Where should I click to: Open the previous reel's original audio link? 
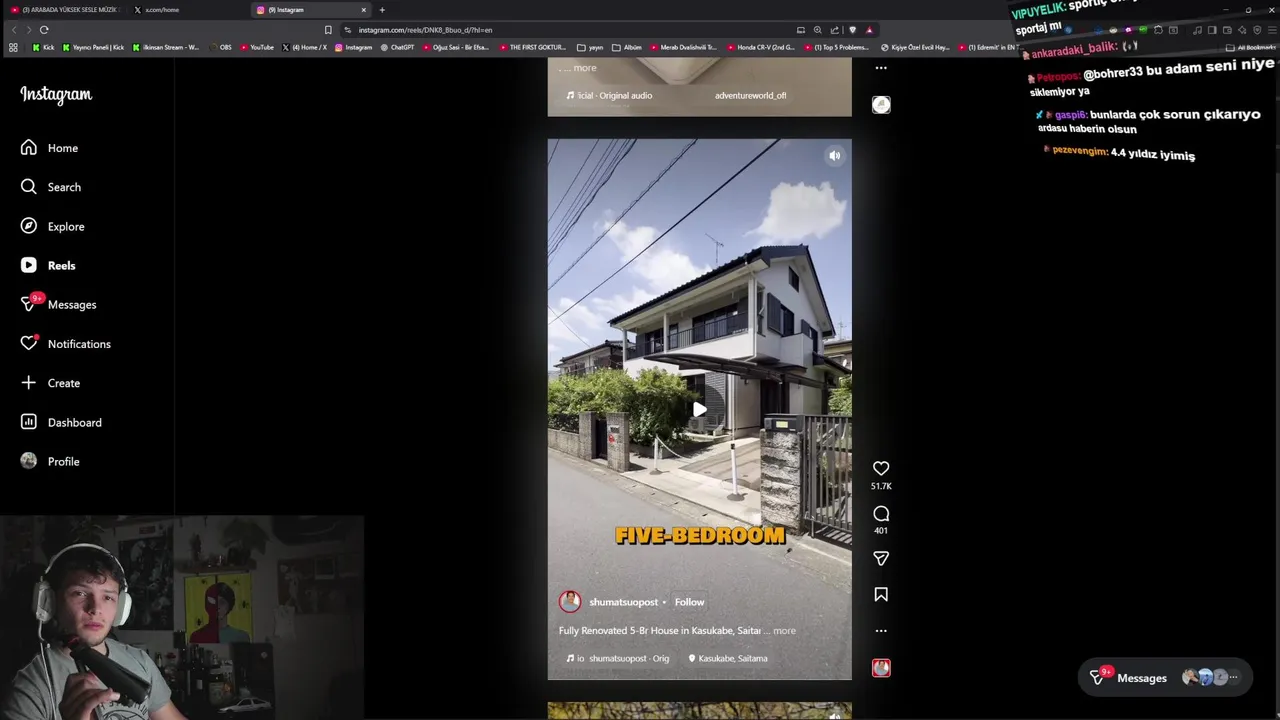(609, 96)
